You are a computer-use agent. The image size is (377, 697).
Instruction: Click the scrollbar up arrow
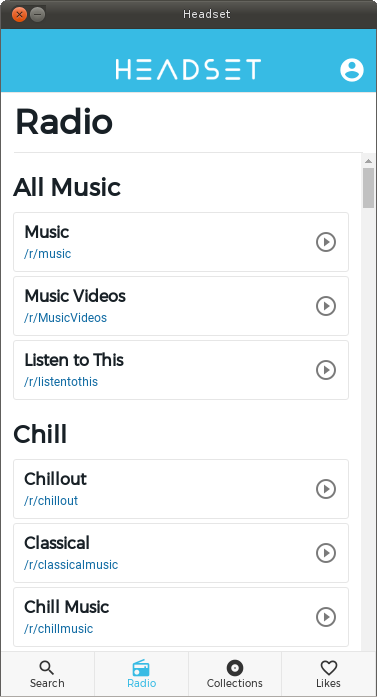[369, 160]
